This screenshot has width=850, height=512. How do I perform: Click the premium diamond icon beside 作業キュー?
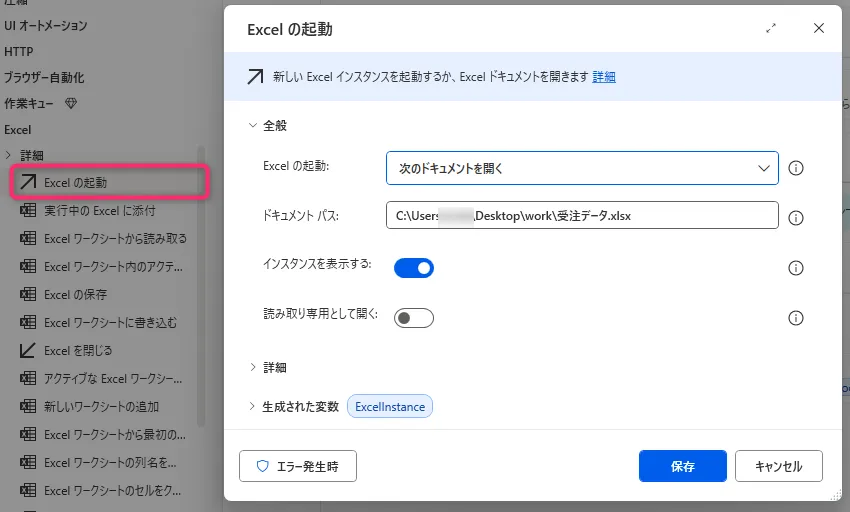(x=71, y=103)
